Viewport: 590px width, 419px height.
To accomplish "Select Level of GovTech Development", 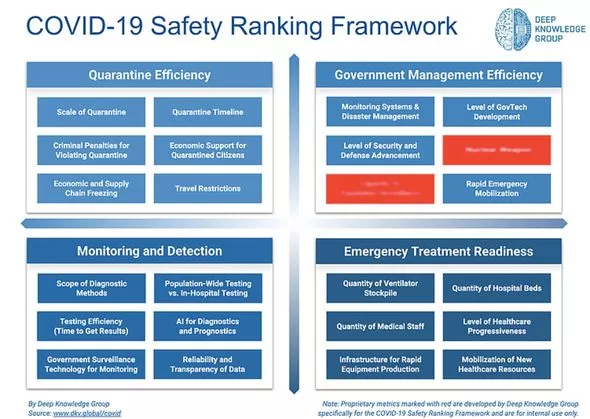I will [497, 112].
